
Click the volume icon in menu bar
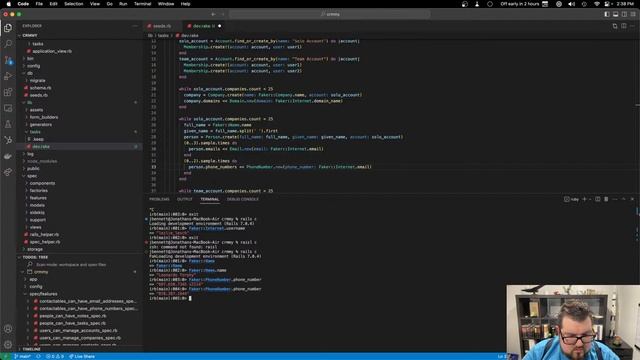point(571,4)
